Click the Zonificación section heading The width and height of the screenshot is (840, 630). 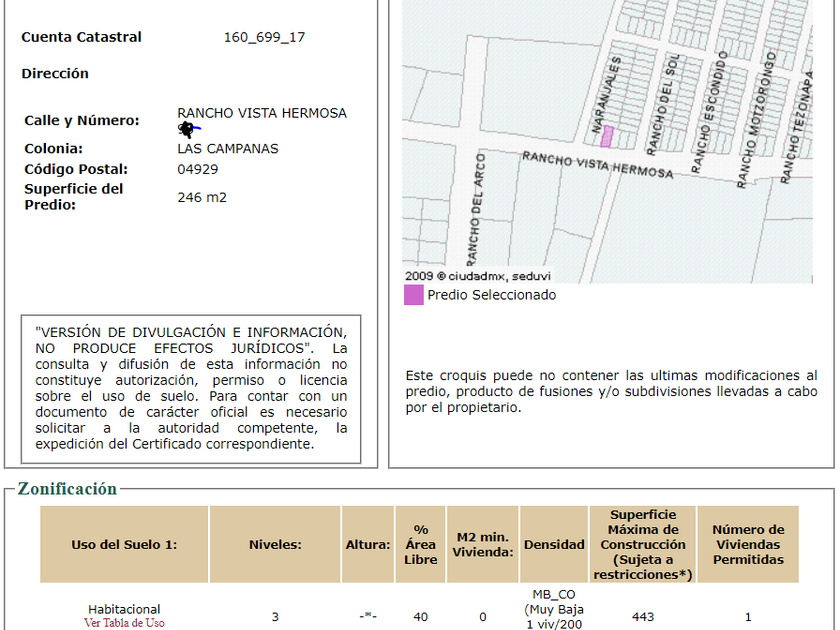point(67,489)
